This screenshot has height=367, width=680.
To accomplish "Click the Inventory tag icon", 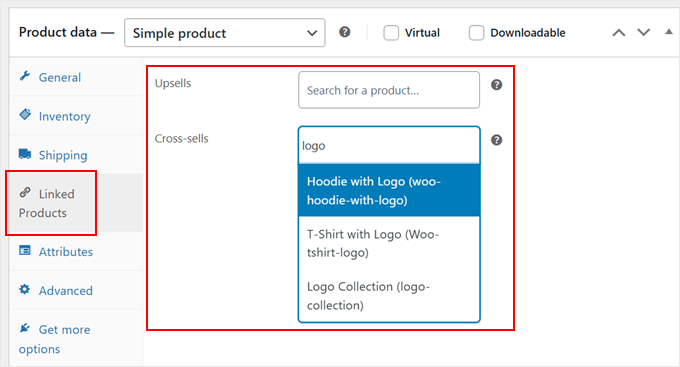I will coord(25,115).
